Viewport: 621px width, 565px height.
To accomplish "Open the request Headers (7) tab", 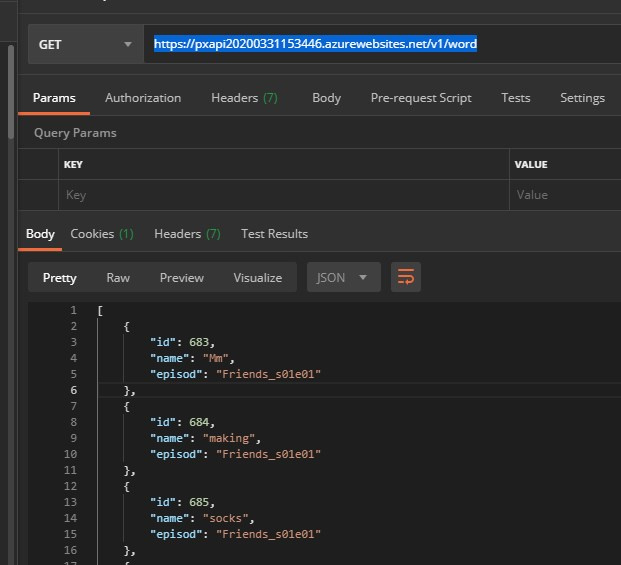I will 244,98.
